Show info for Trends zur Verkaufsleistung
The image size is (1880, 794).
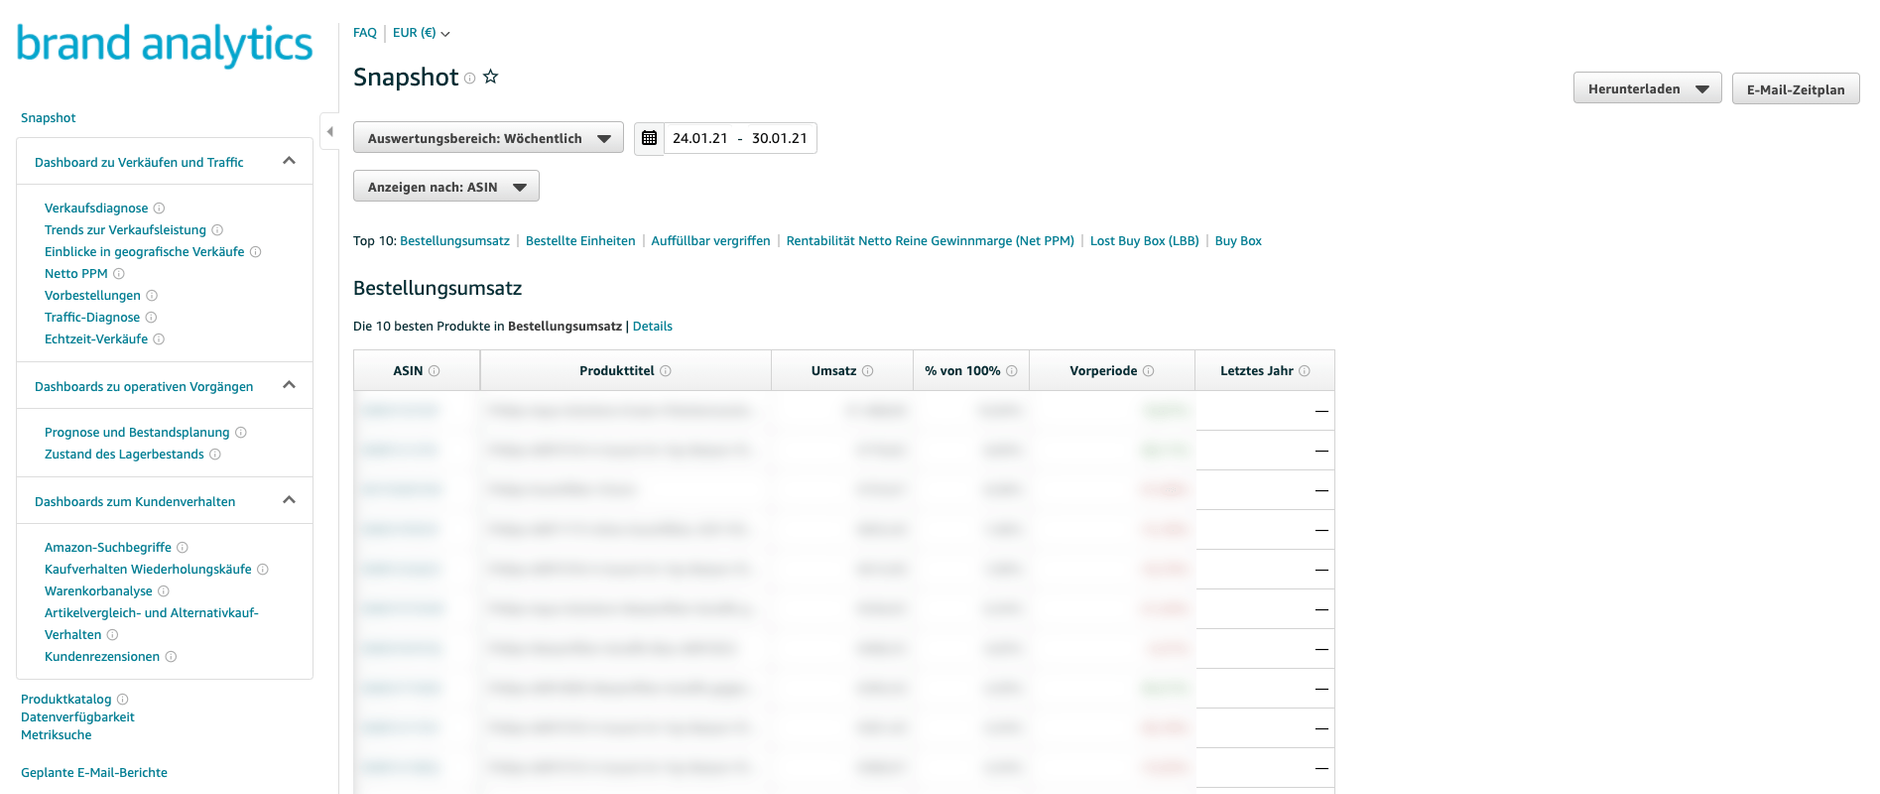(x=217, y=230)
